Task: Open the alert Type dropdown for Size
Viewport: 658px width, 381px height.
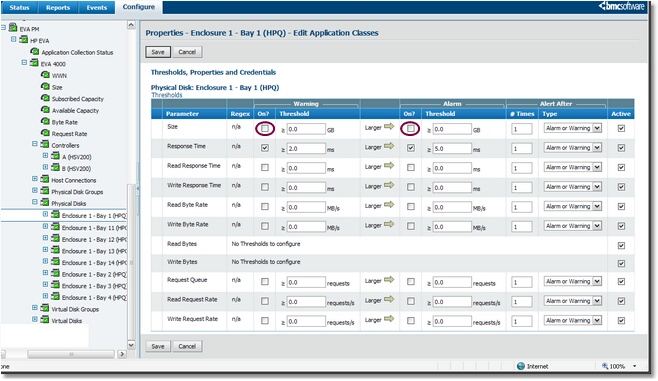Action: pyautogui.click(x=573, y=128)
